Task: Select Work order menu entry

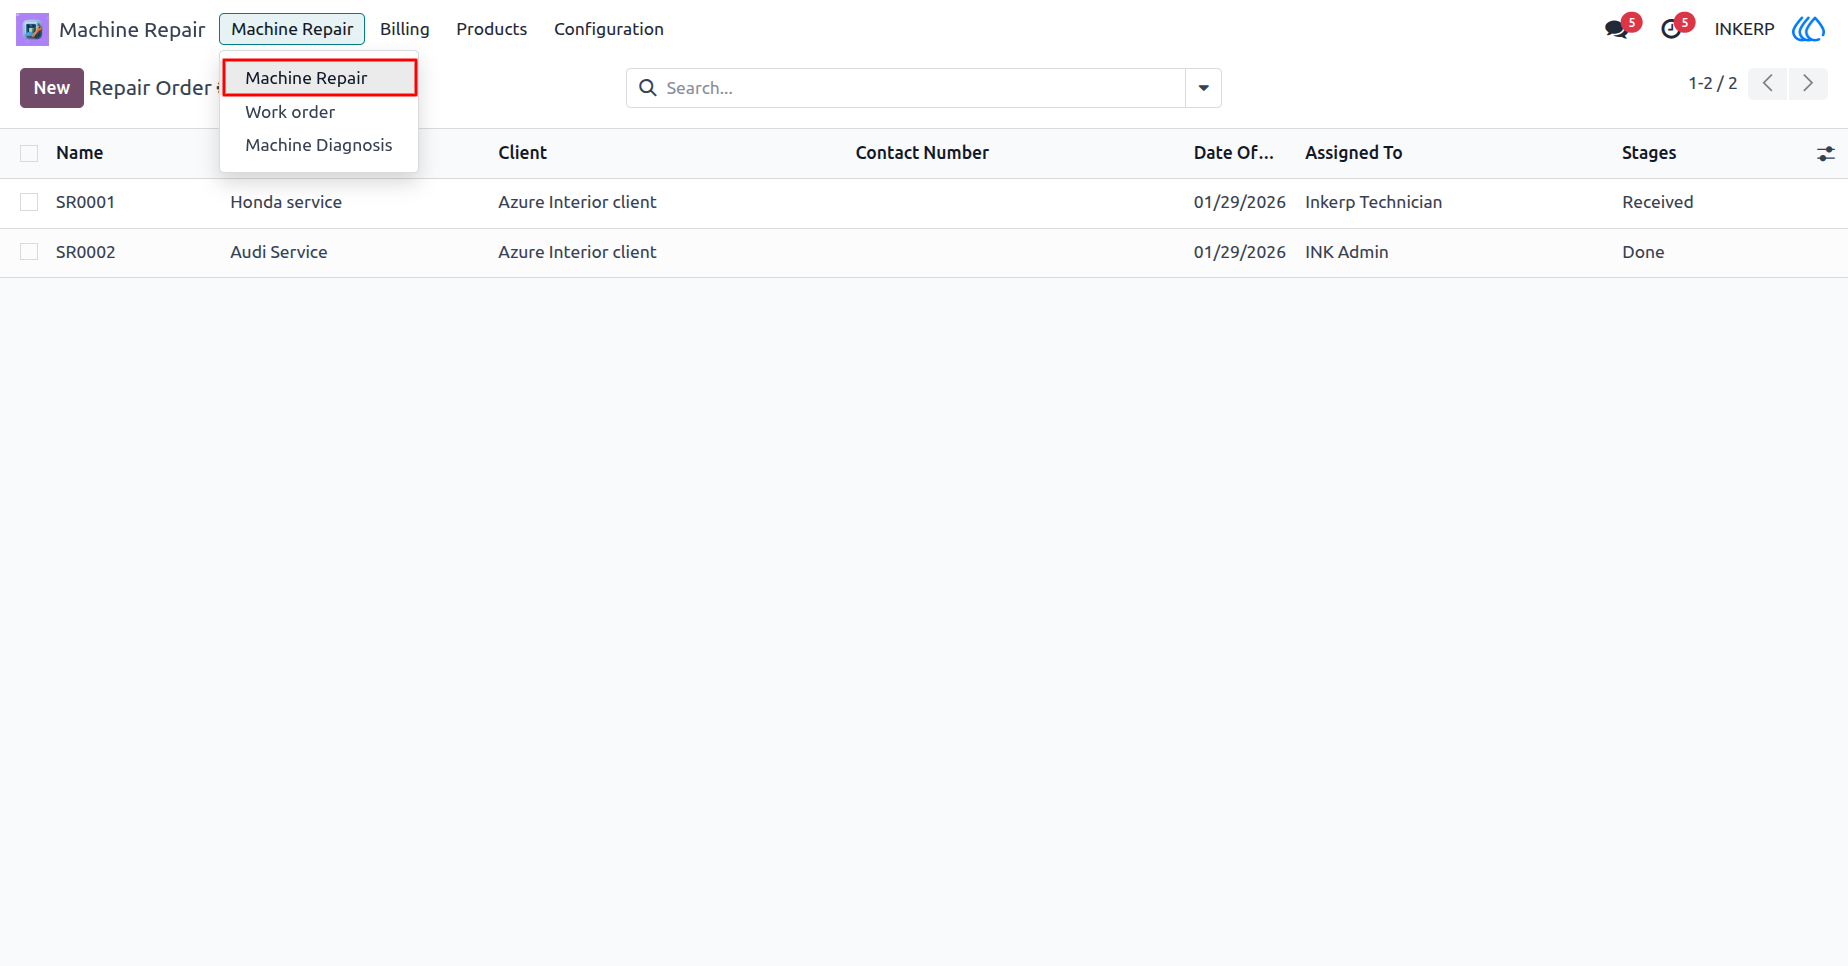Action: click(290, 112)
